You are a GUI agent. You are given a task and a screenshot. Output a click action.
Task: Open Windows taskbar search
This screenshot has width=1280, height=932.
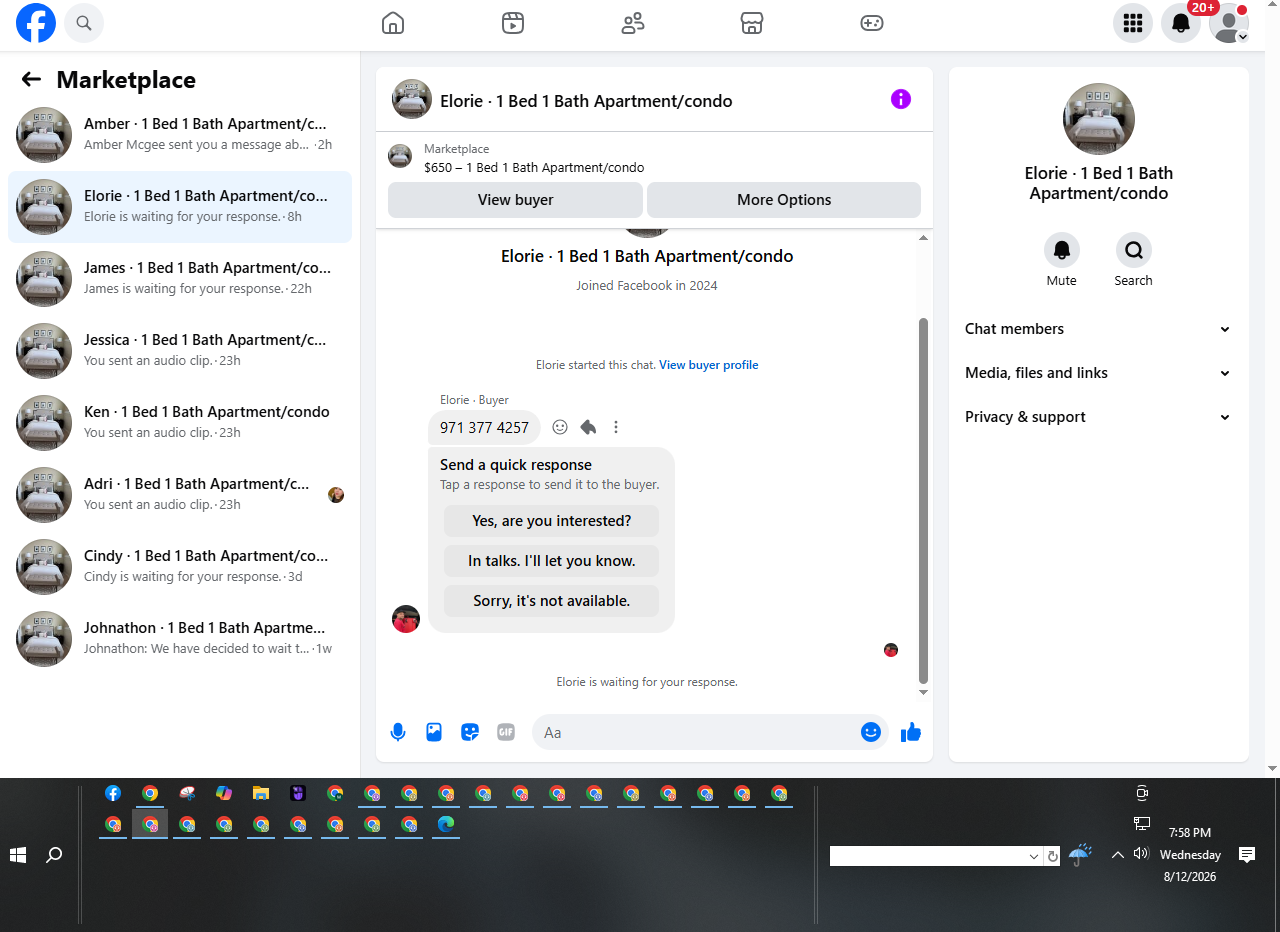tap(55, 855)
